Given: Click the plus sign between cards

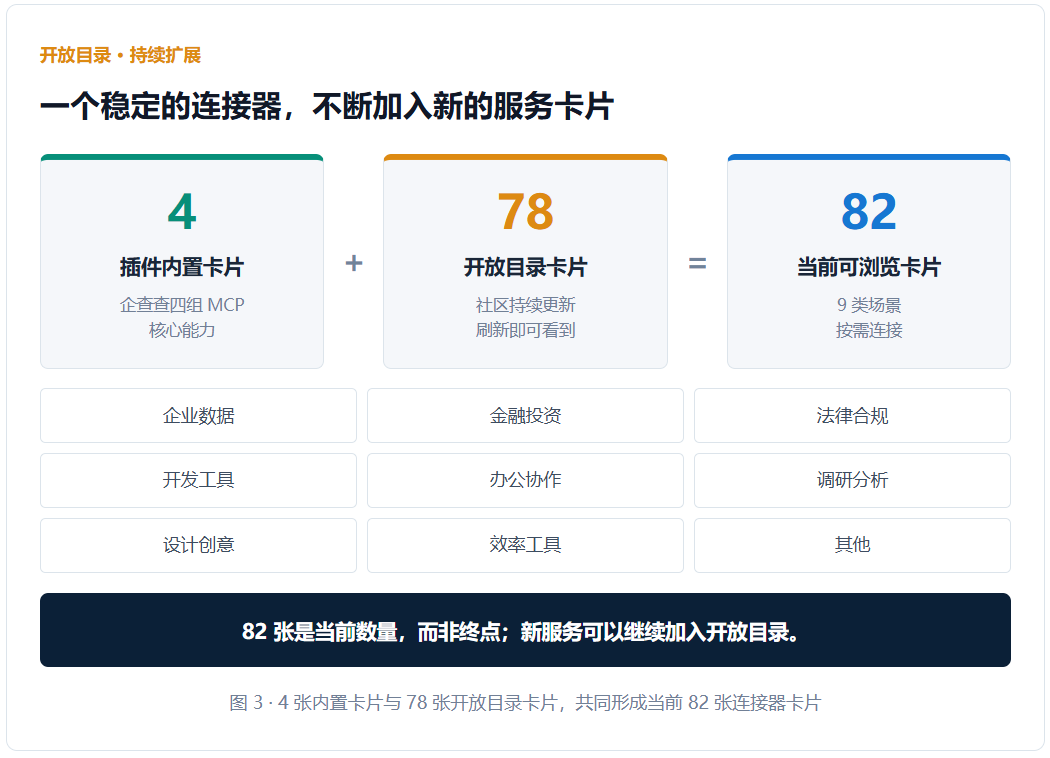Looking at the screenshot, I should point(354,263).
